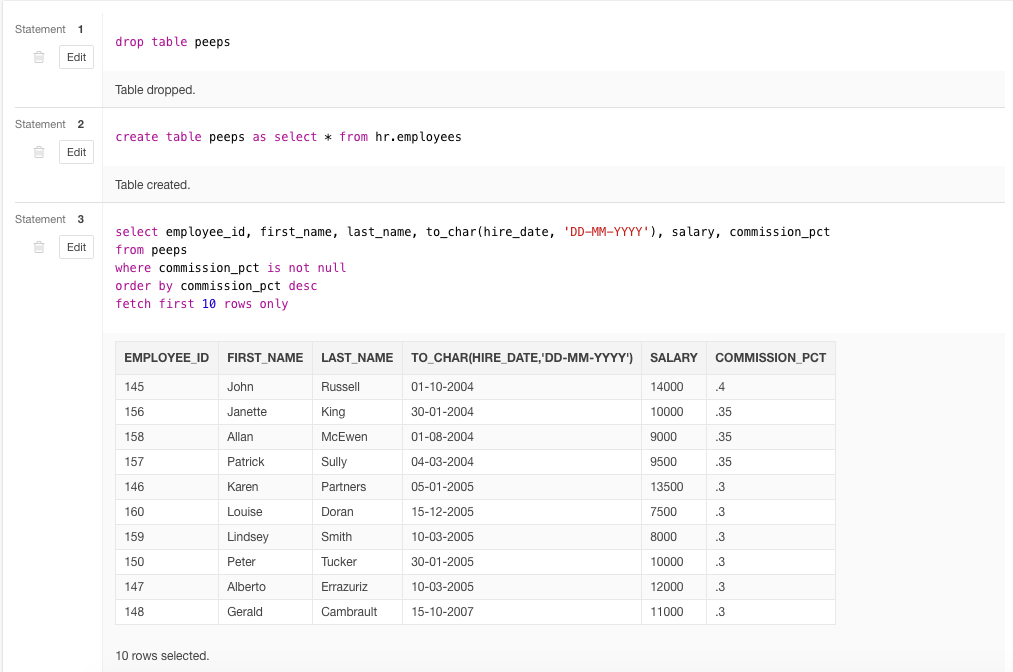Click last name cell Errazuriz
The height and width of the screenshot is (672, 1013).
tap(357, 587)
